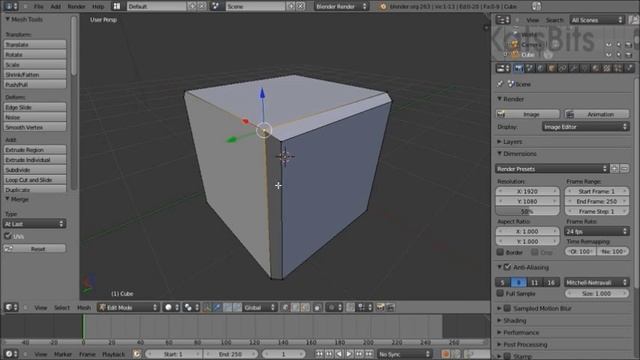Open the Mitchell-Netravali filter dropdown
Image resolution: width=640 pixels, height=360 pixels.
click(597, 282)
